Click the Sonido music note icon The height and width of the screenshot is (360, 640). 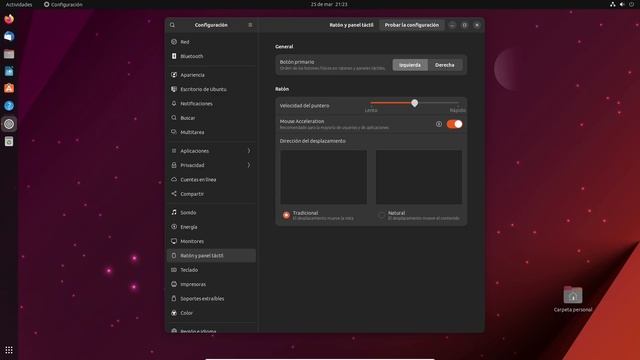(174, 212)
